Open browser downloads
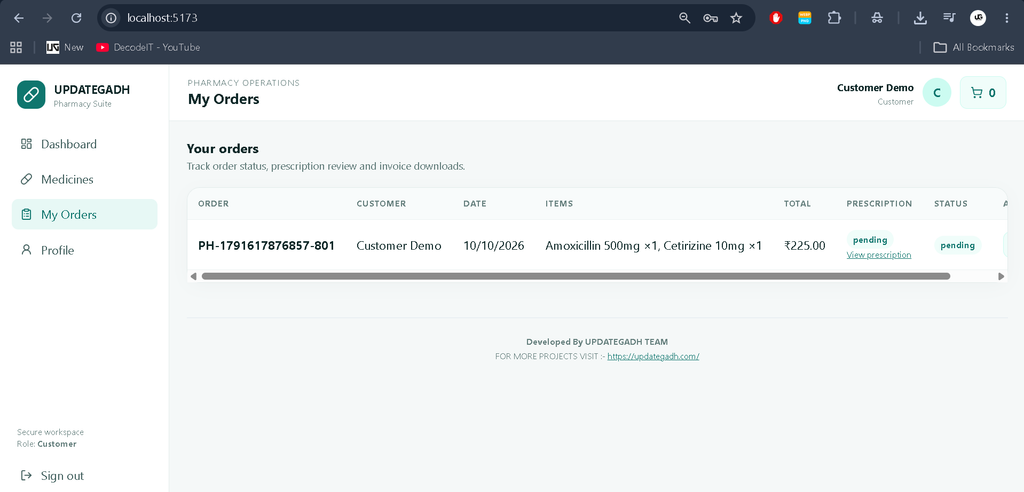 (x=920, y=18)
